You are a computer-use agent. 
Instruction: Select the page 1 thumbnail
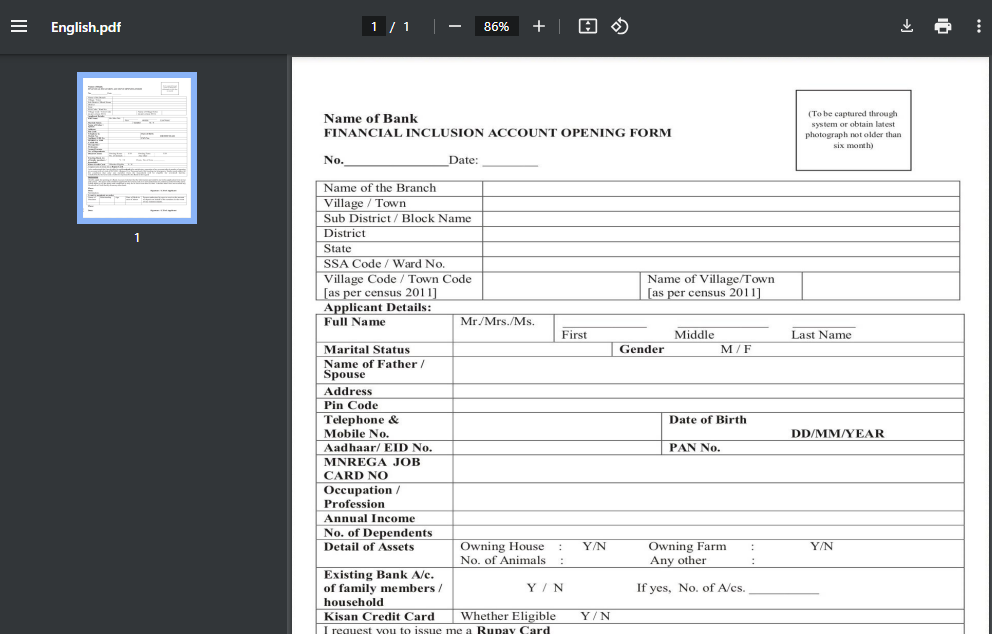(x=137, y=148)
